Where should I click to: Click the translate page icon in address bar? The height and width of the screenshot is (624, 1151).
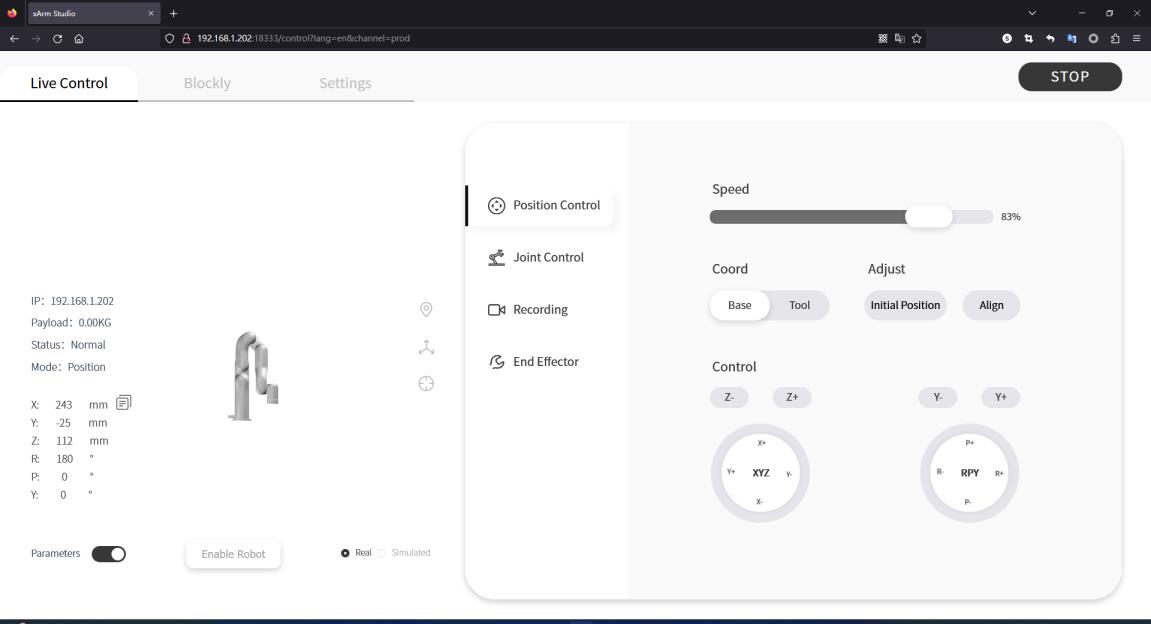point(899,38)
